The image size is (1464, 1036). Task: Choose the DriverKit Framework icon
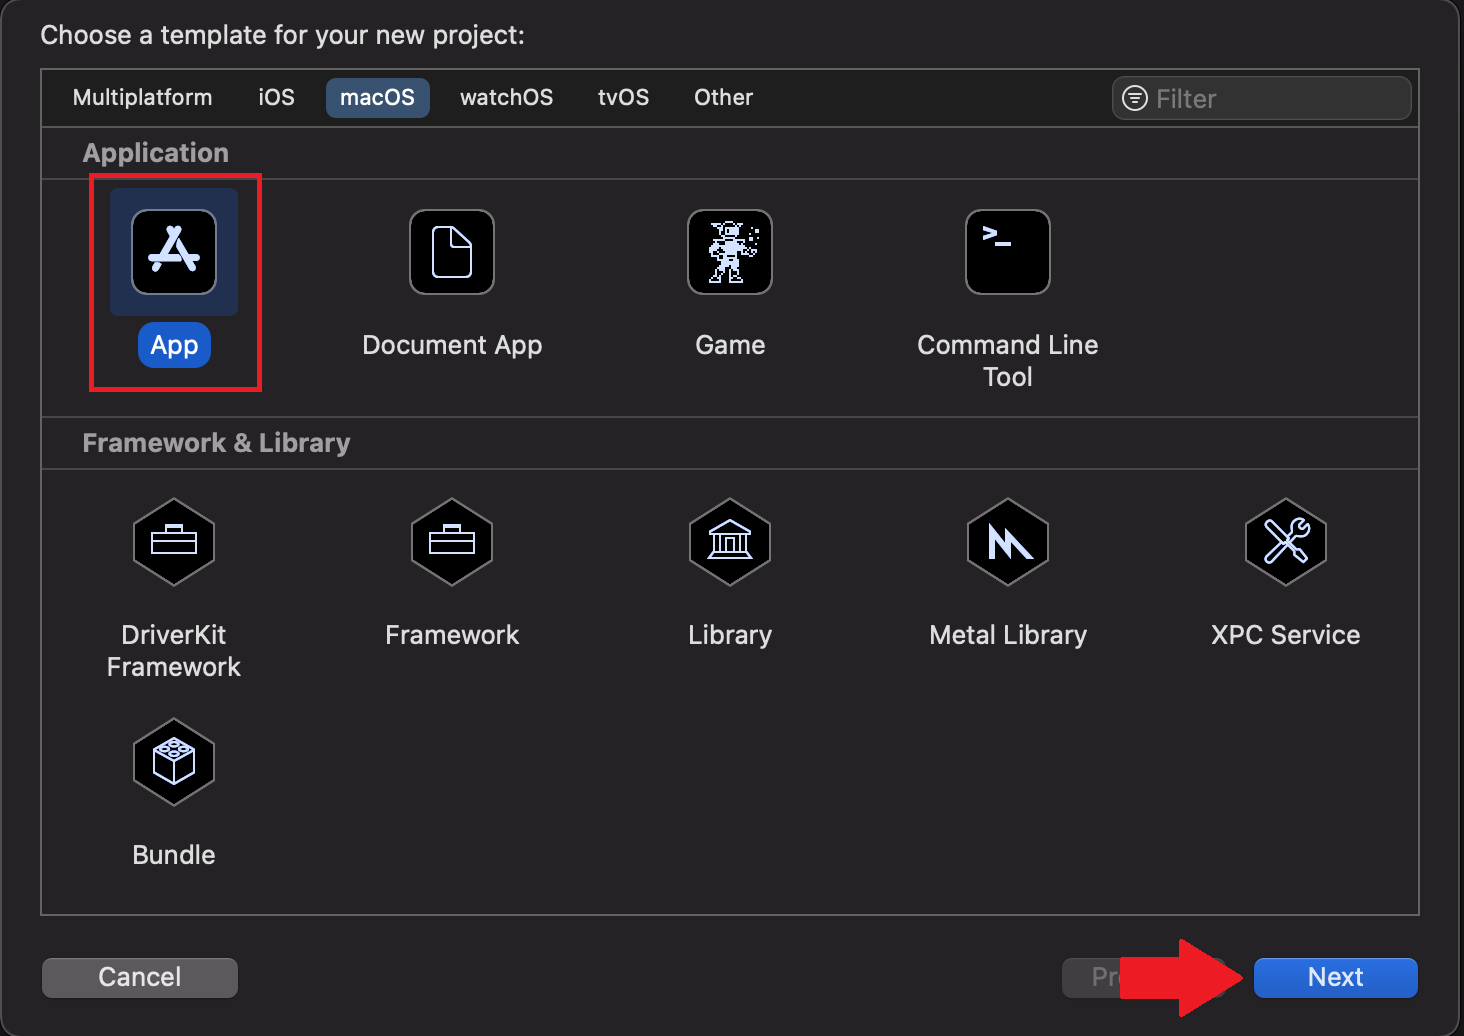pos(174,542)
